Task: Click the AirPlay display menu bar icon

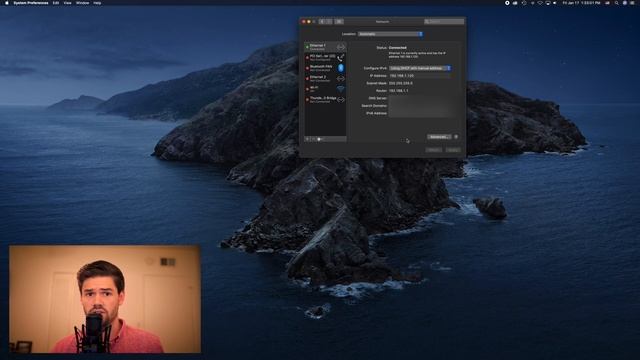Action: [548, 3]
